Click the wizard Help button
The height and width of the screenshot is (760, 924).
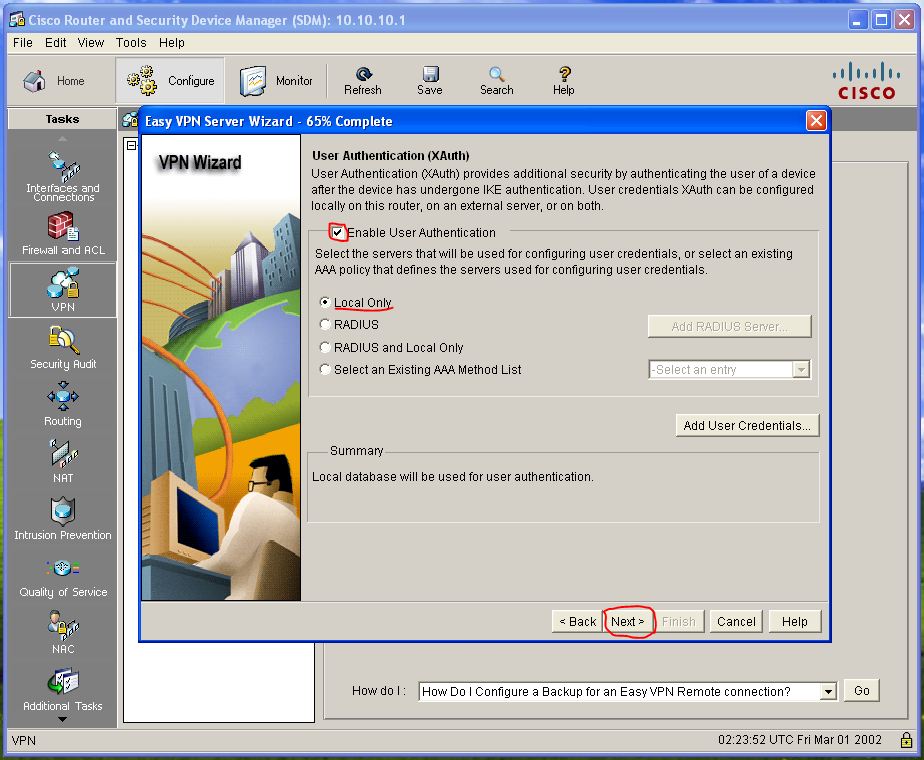[795, 622]
